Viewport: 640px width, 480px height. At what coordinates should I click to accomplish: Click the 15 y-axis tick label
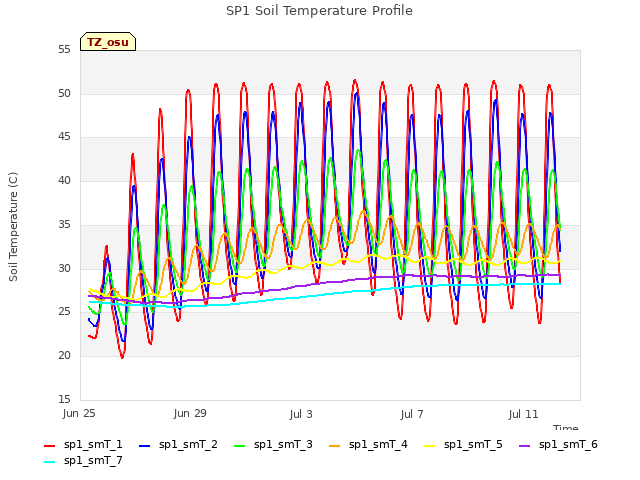pos(64,399)
